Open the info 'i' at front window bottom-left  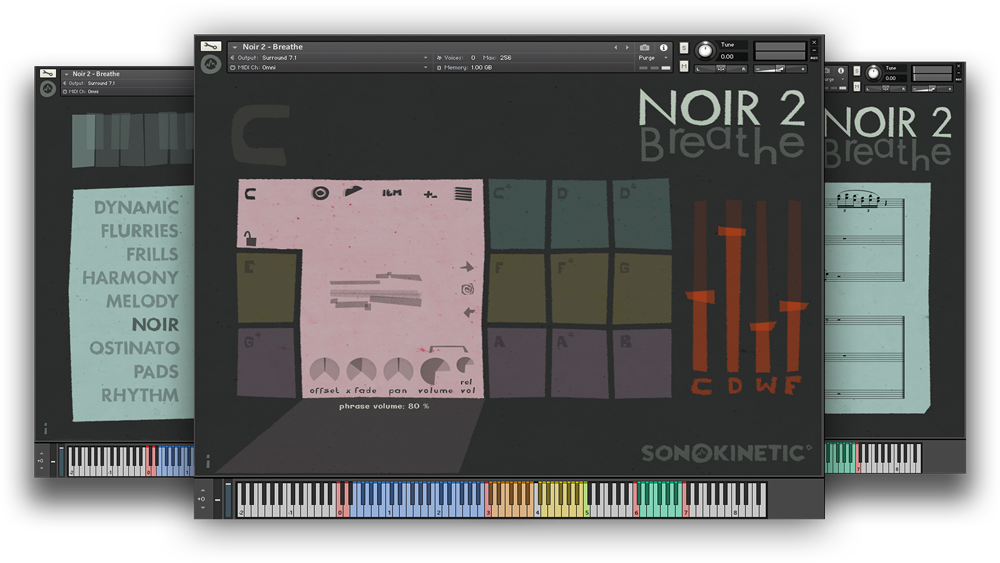207,460
